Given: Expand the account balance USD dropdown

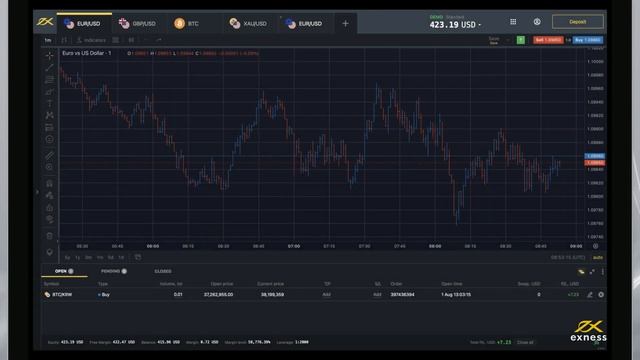Looking at the screenshot, I should (455, 24).
